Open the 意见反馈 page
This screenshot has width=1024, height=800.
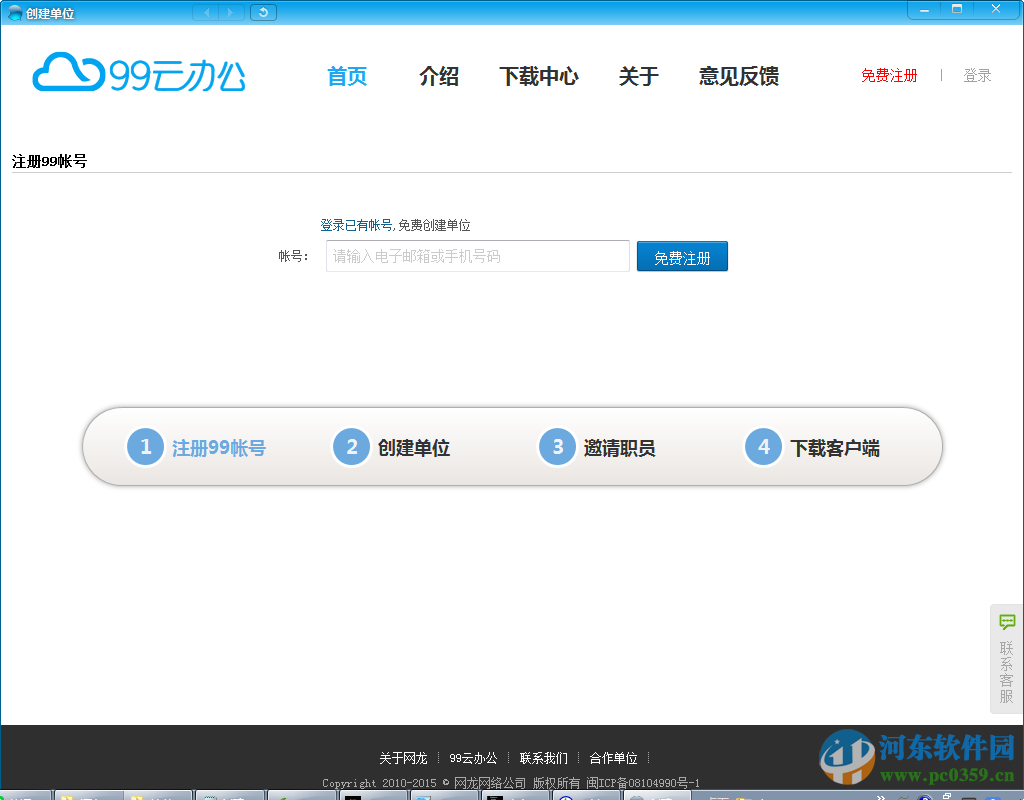(x=739, y=76)
